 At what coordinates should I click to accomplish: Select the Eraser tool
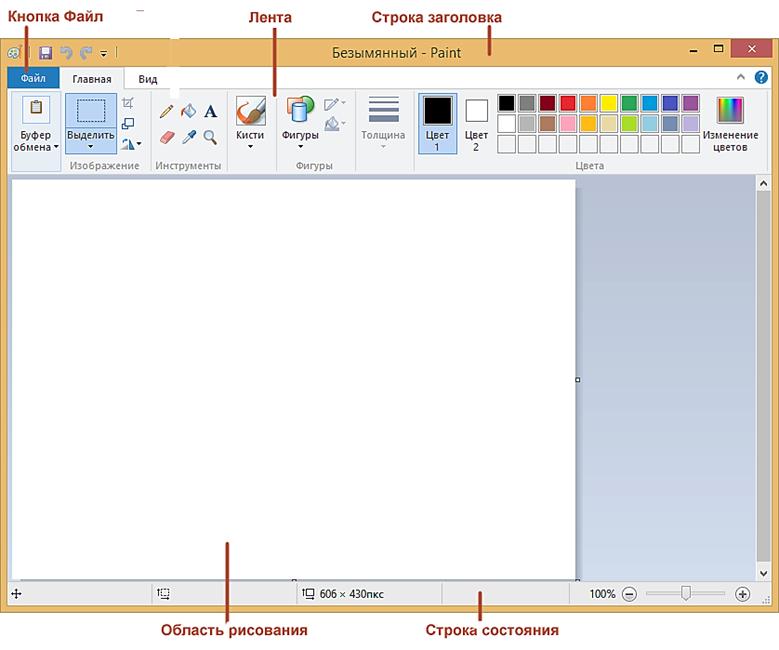(167, 137)
